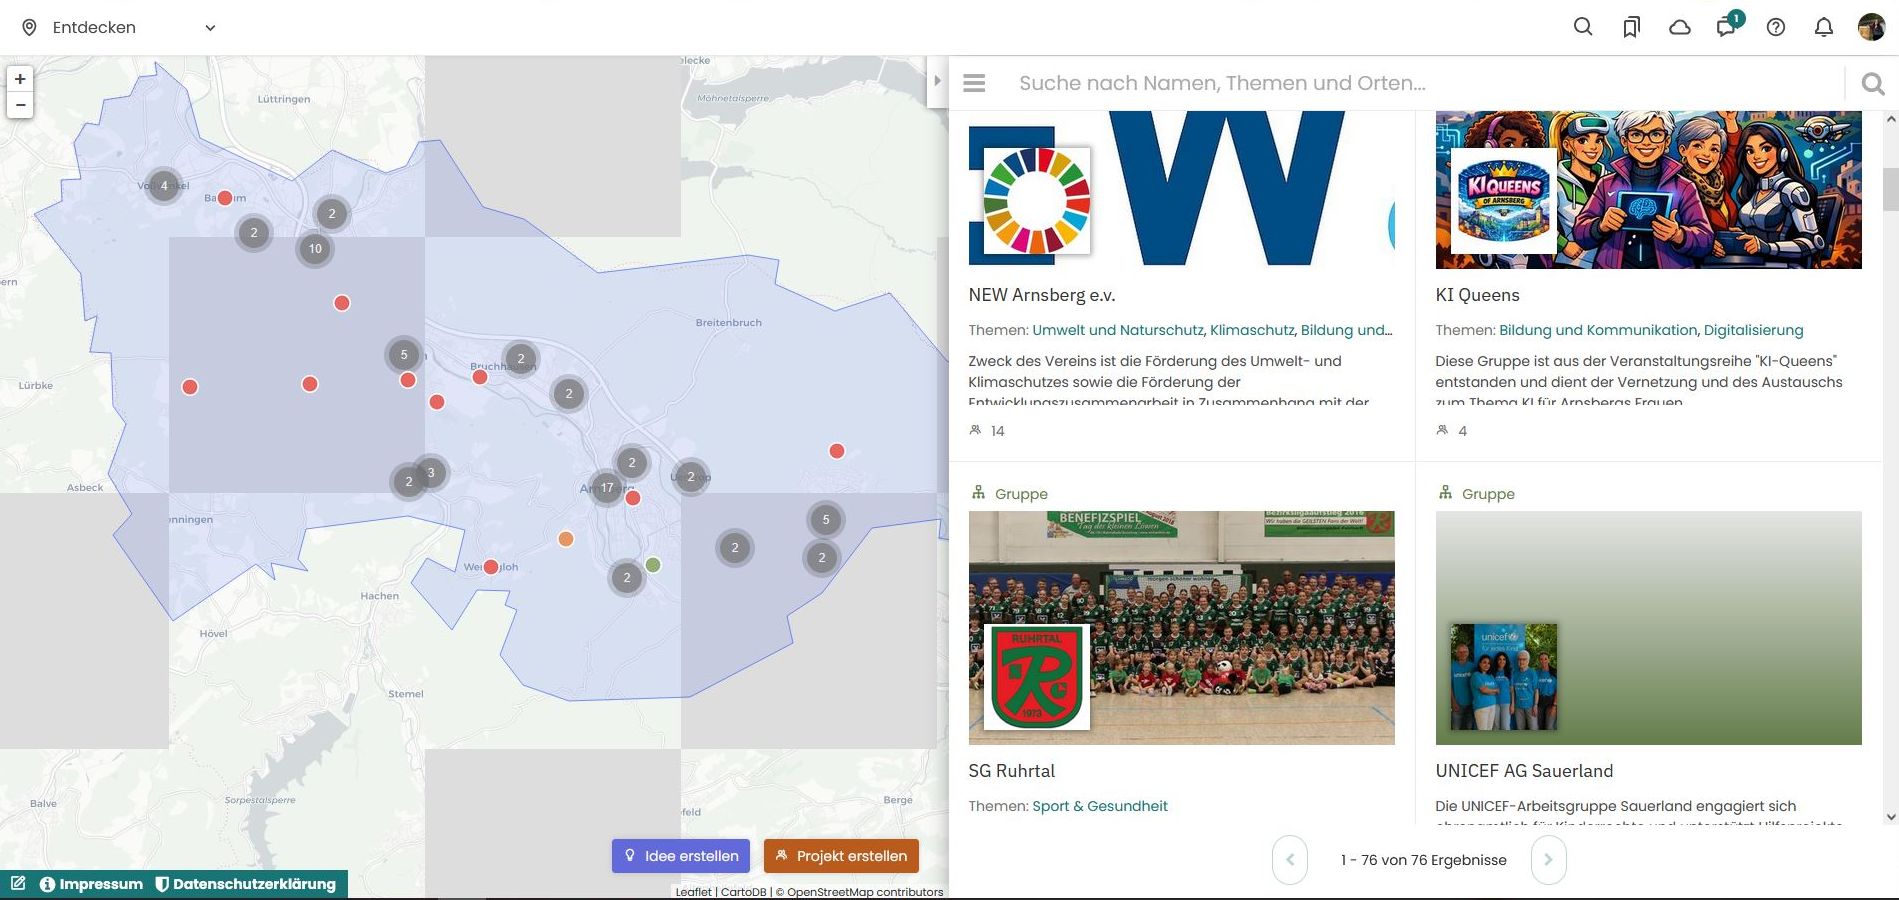The image size is (1899, 900).
Task: Open the CartoDB attribution link
Action: tap(743, 892)
